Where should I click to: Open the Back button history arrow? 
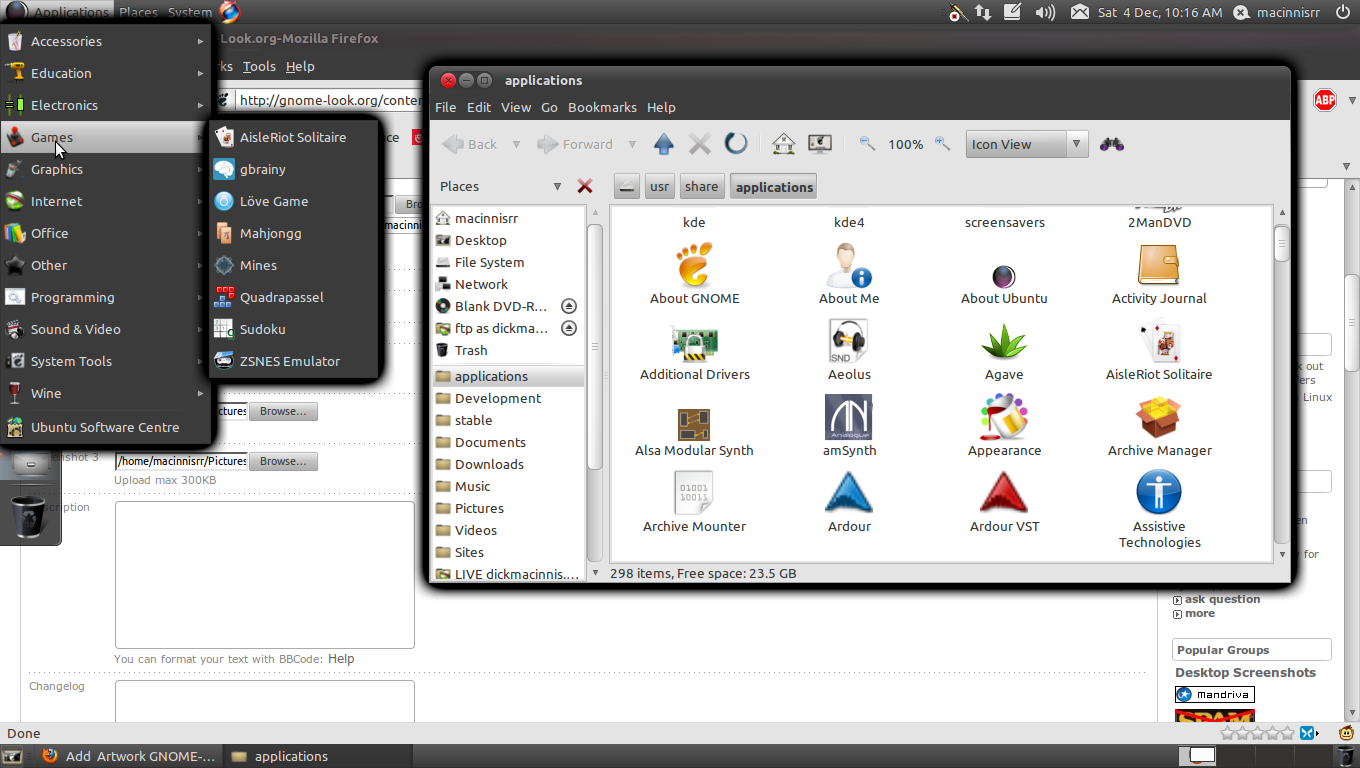[x=516, y=144]
